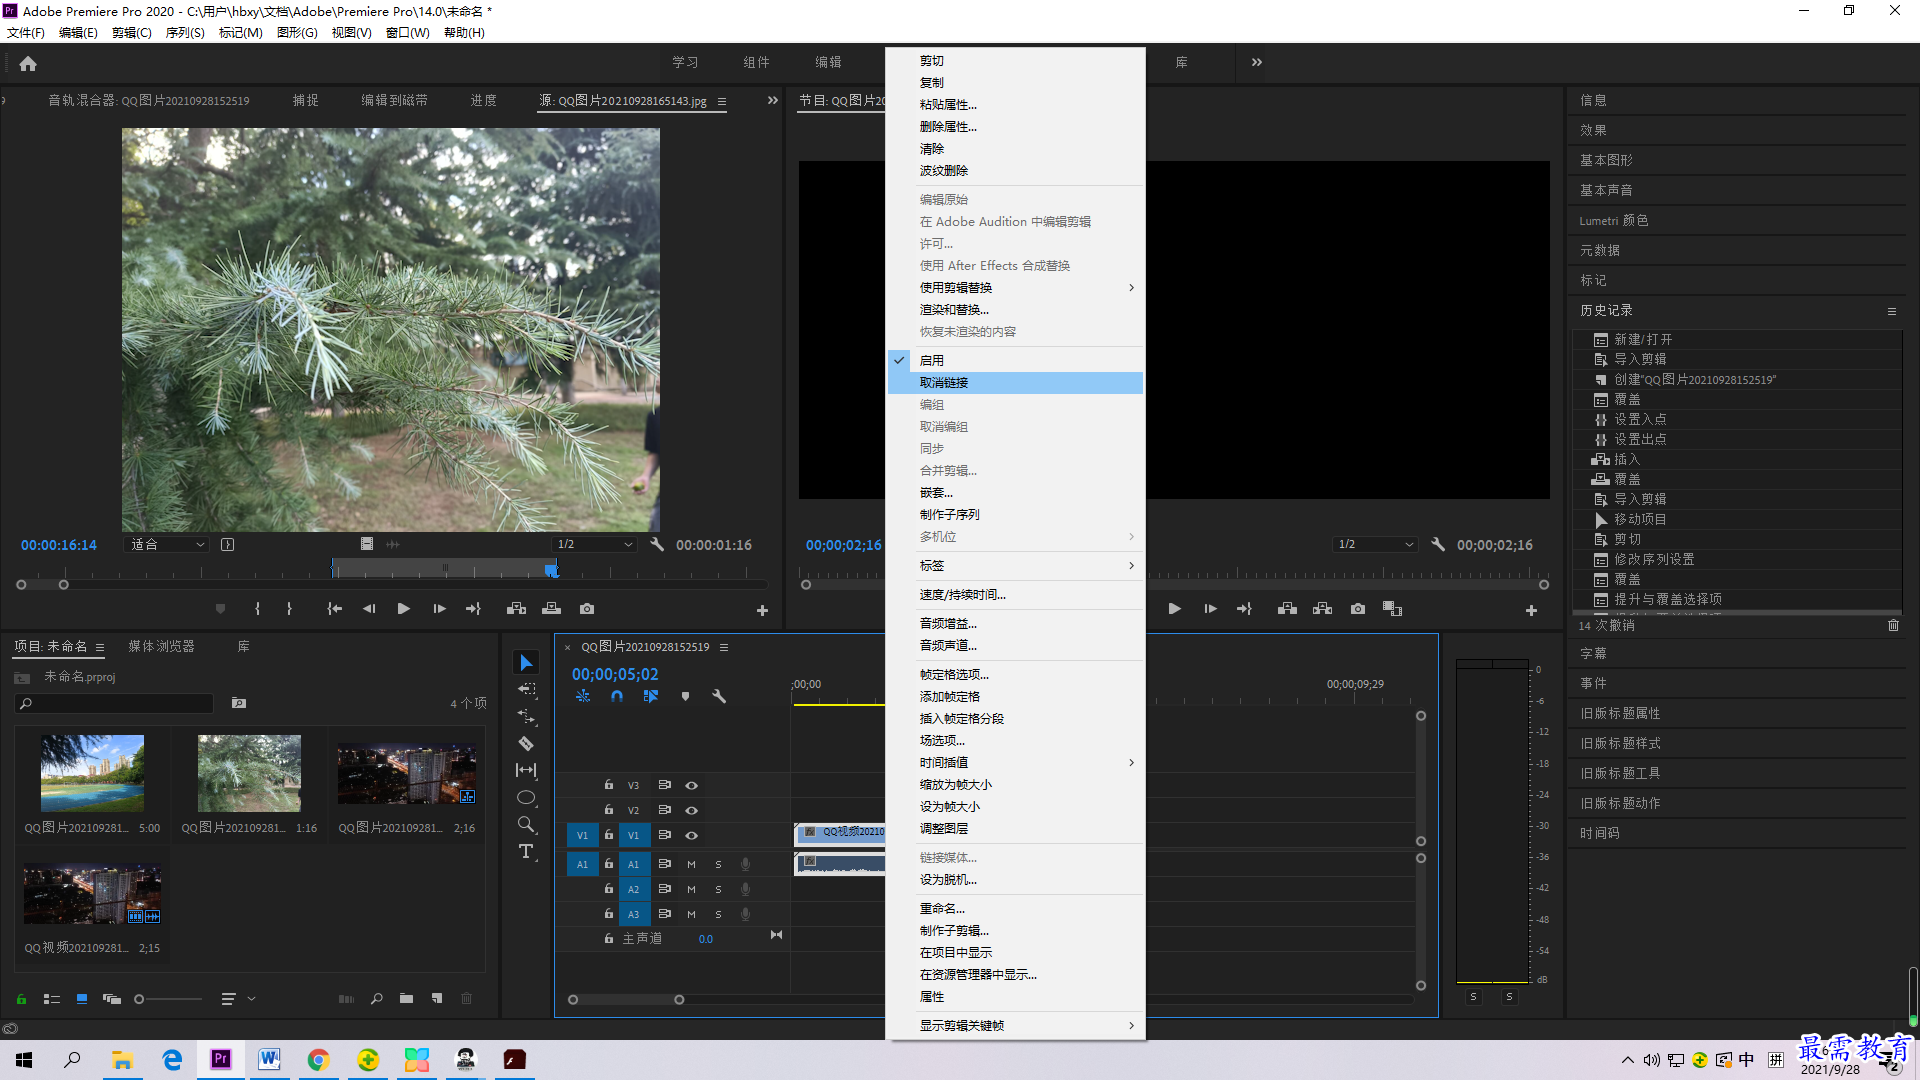The height and width of the screenshot is (1080, 1920).
Task: Select the Ellipse/Pen shape tool
Action: click(x=526, y=798)
